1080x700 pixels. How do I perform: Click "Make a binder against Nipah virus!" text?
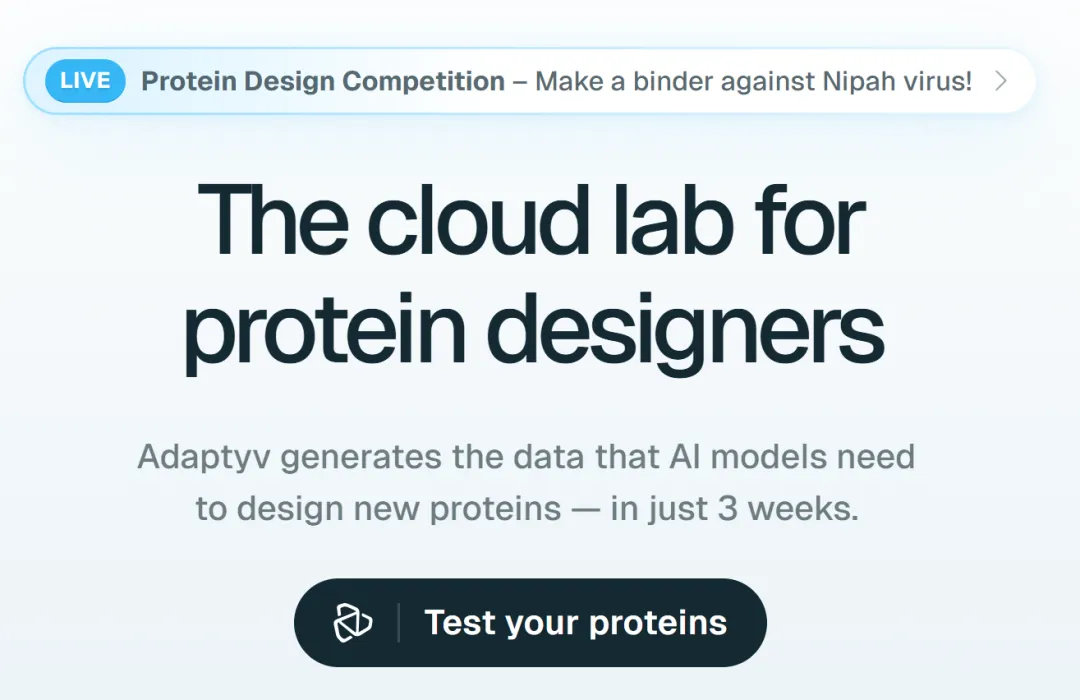[754, 81]
